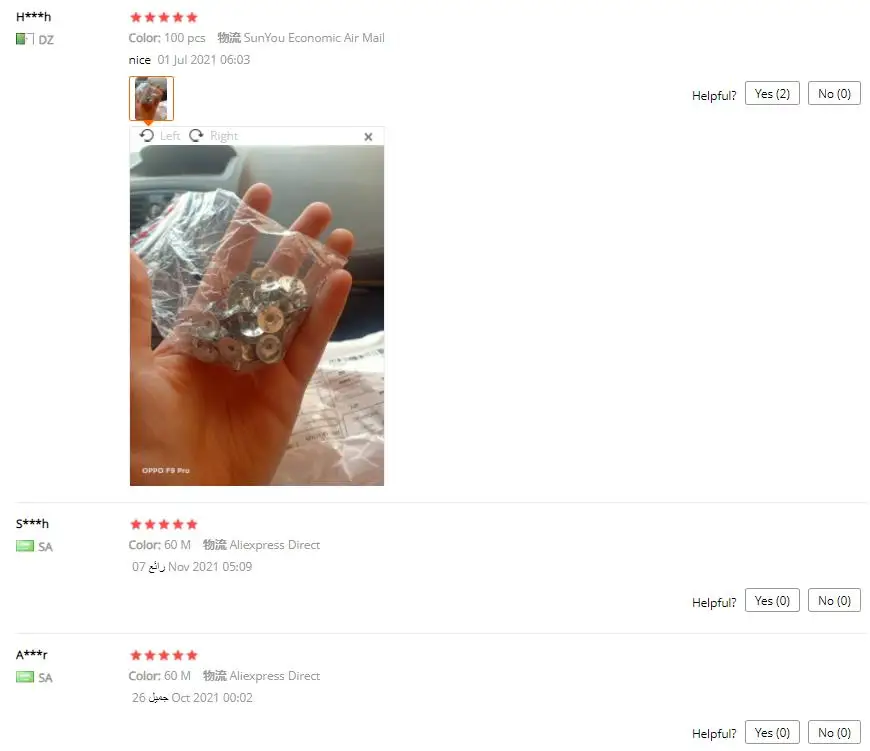Image resolution: width=870 pixels, height=751 pixels.
Task: Click the rotate left arrow icon
Action: tap(146, 136)
